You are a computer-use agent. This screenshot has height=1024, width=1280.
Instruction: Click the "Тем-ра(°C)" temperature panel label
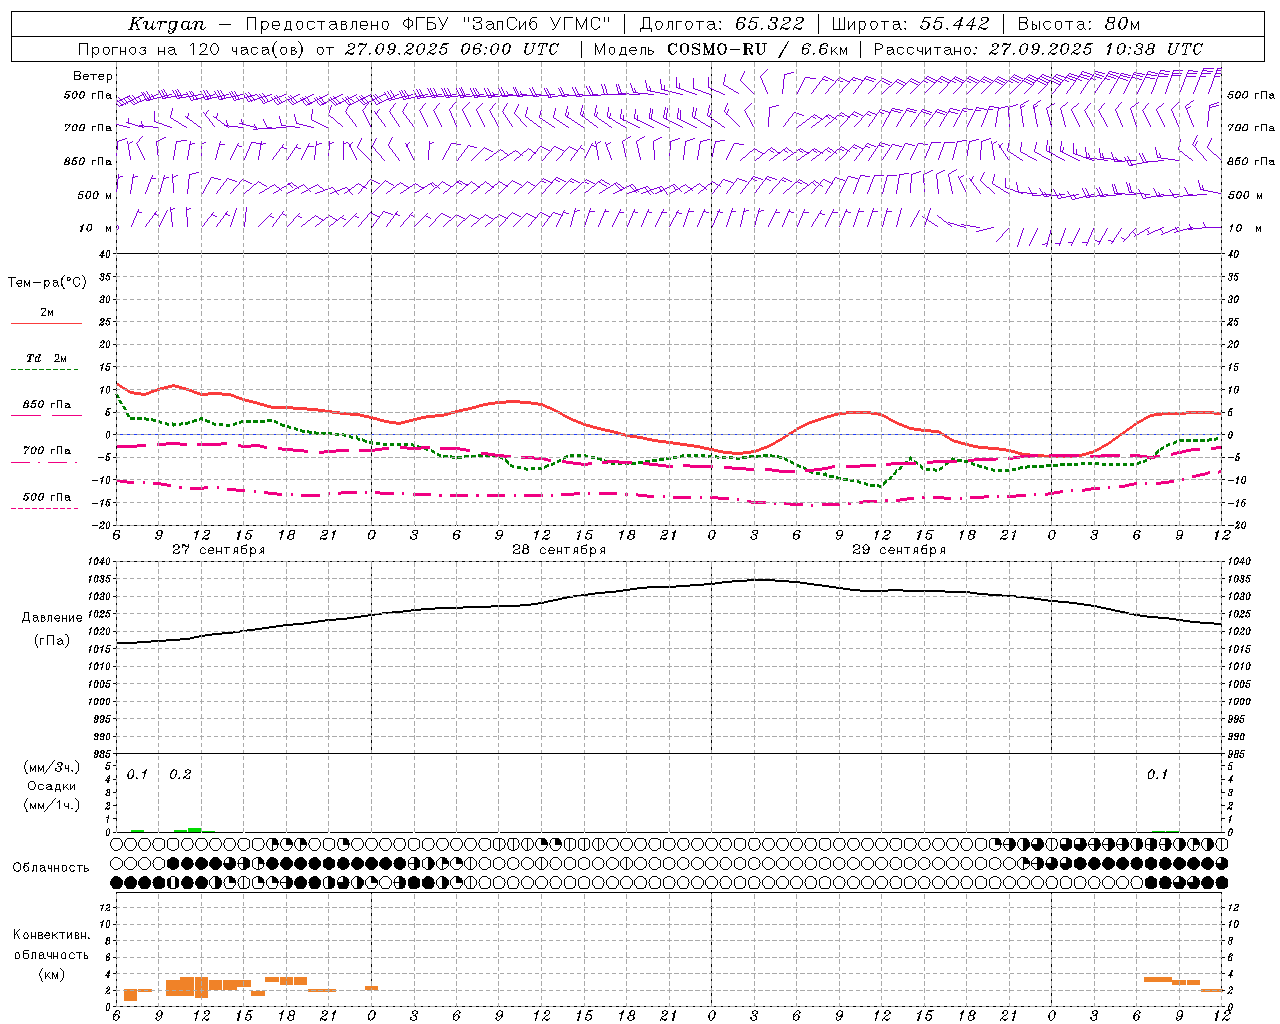pos(47,283)
